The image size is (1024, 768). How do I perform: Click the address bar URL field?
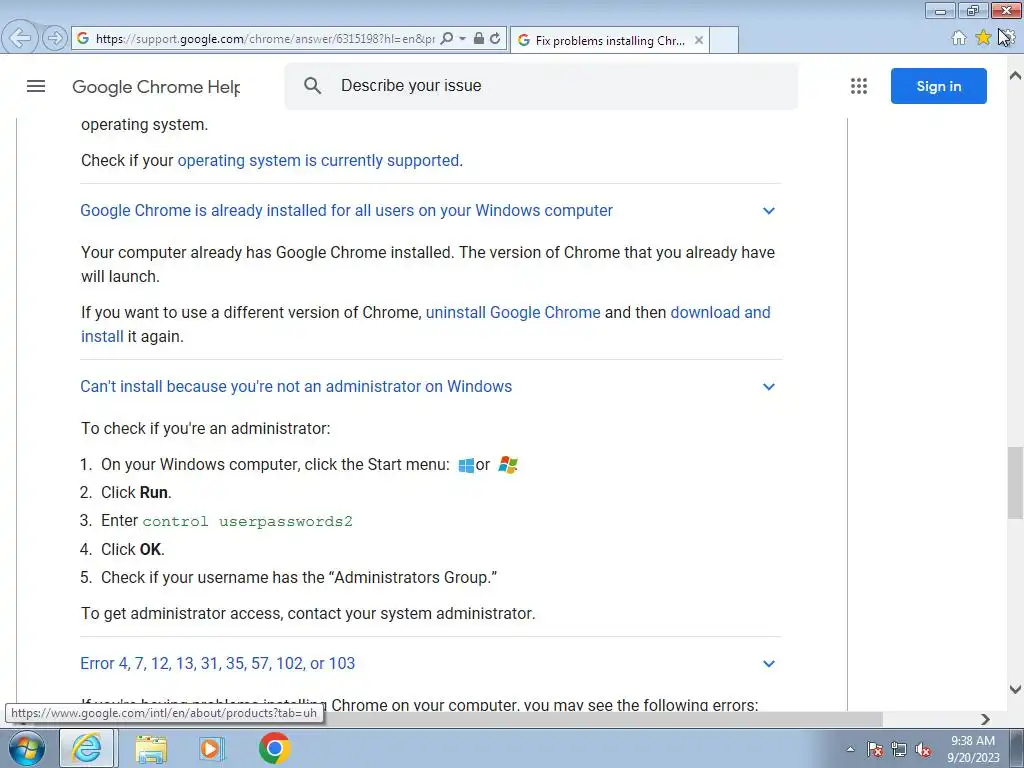(264, 39)
